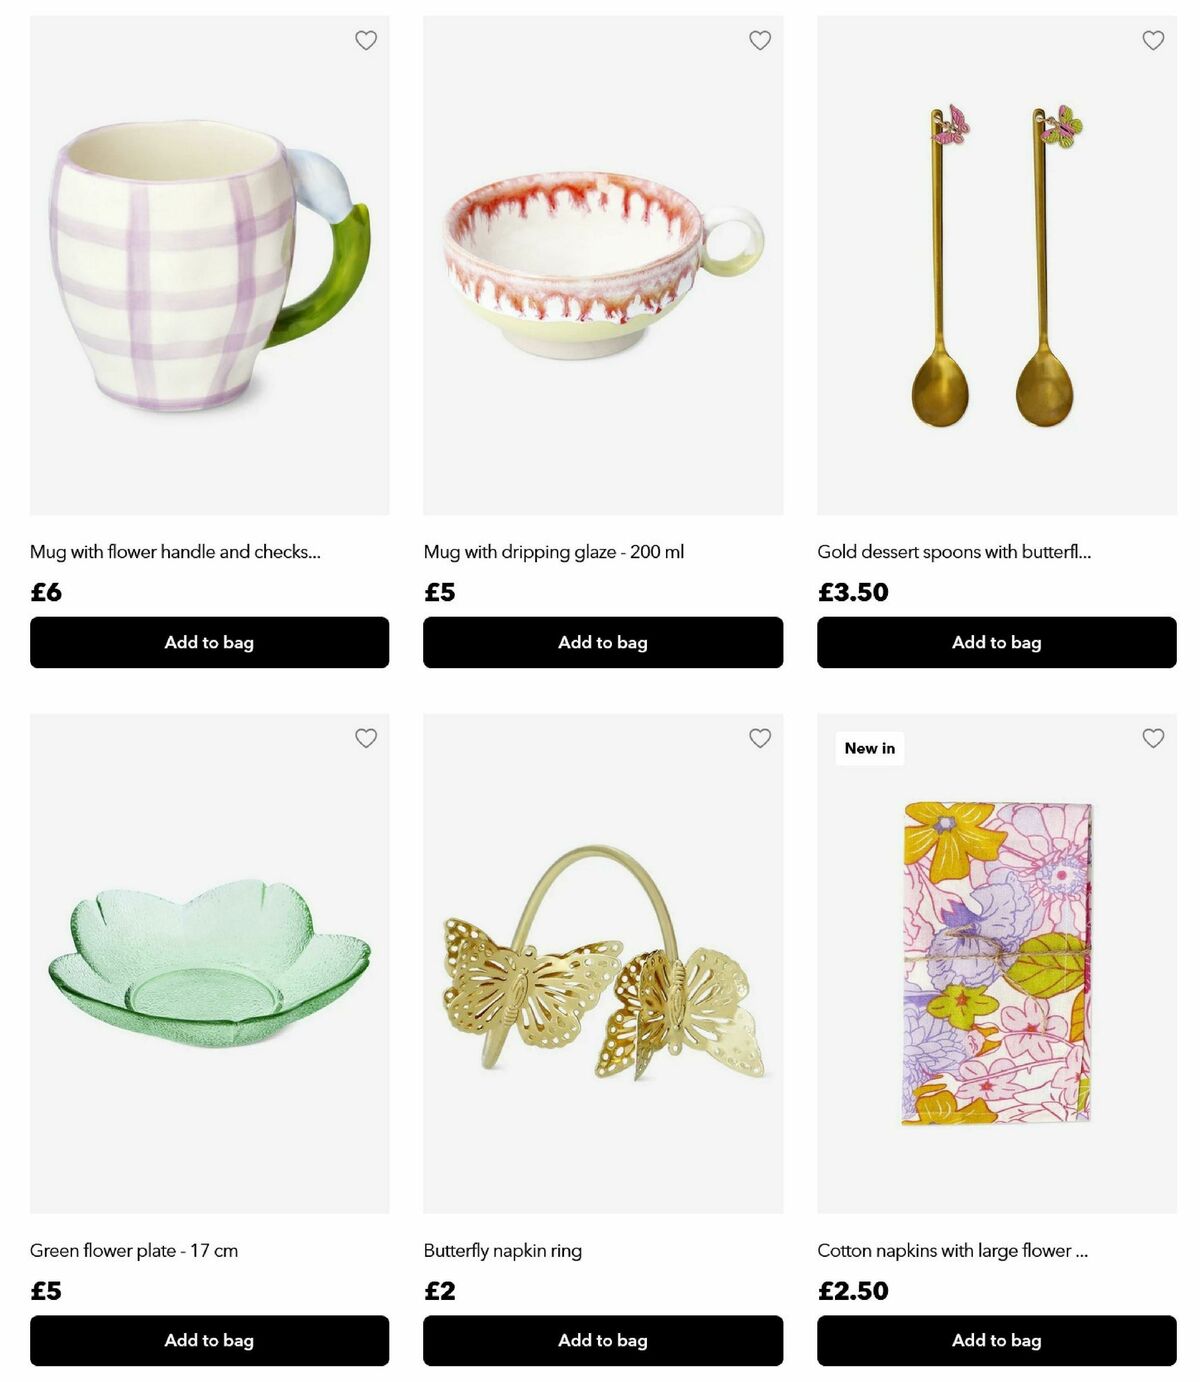This screenshot has width=1200, height=1382.
Task: Open 'Green flower plate - 17 cm' title link
Action: [x=134, y=1250]
